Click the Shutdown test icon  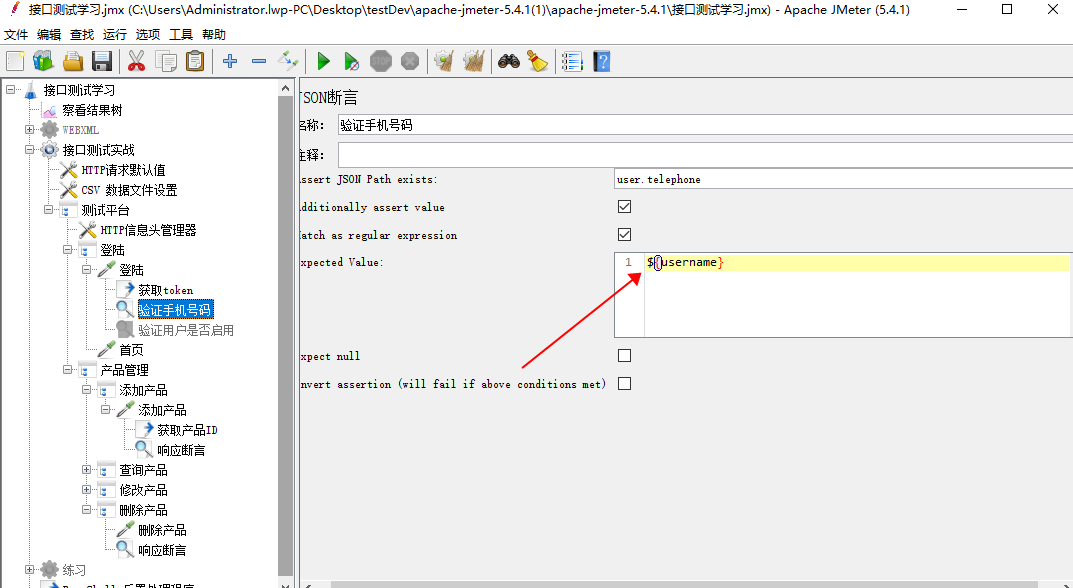(410, 62)
